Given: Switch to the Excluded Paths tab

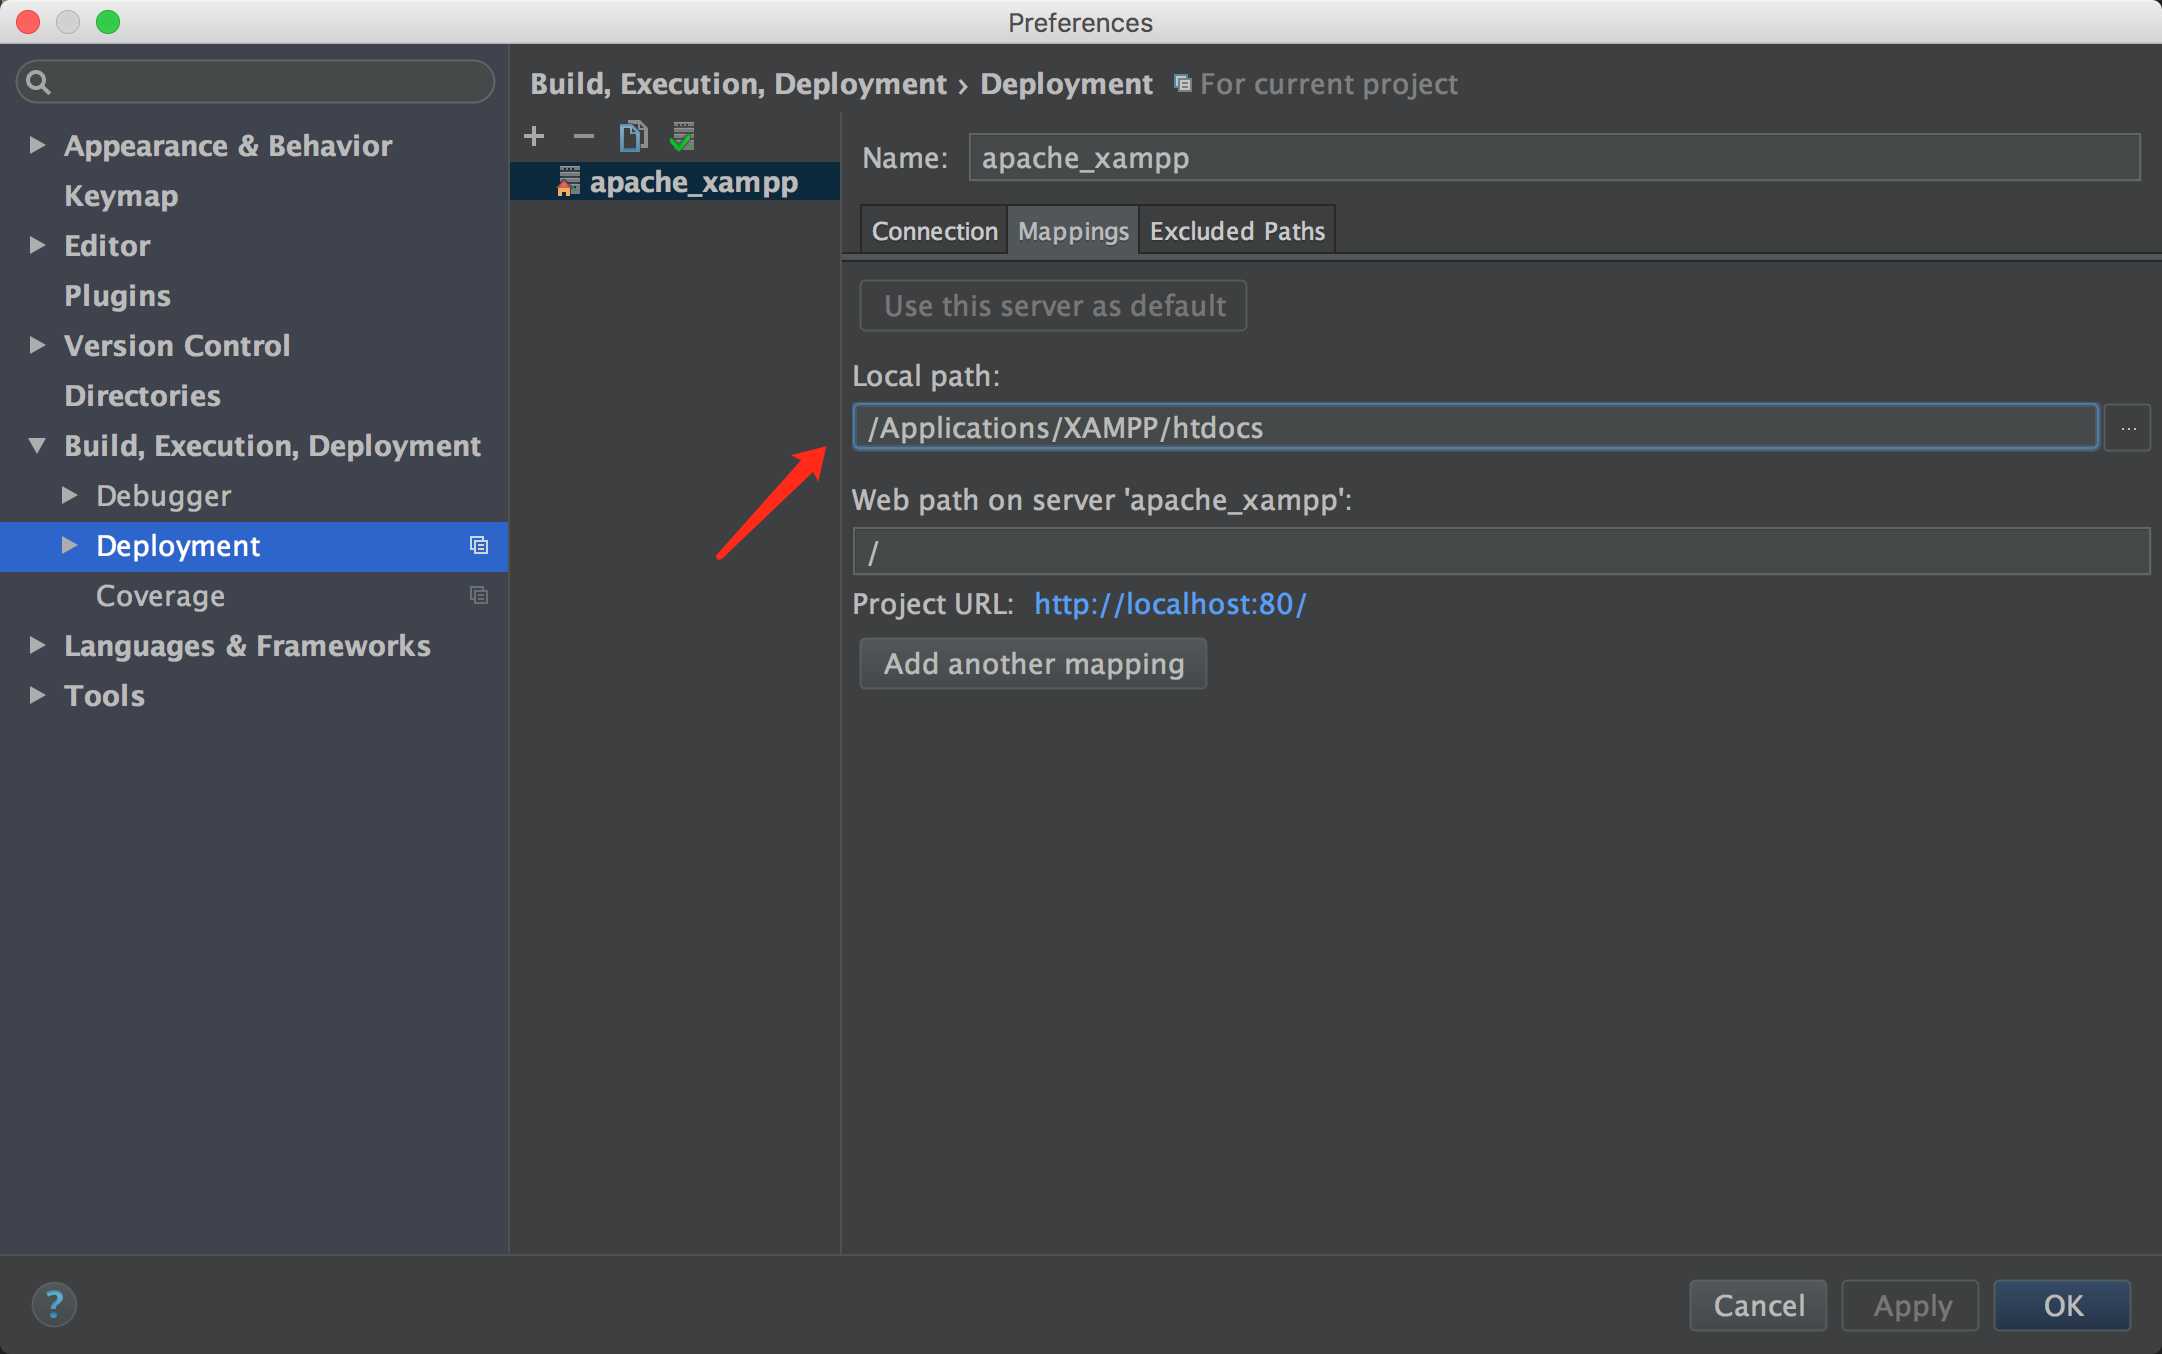Looking at the screenshot, I should (1237, 231).
